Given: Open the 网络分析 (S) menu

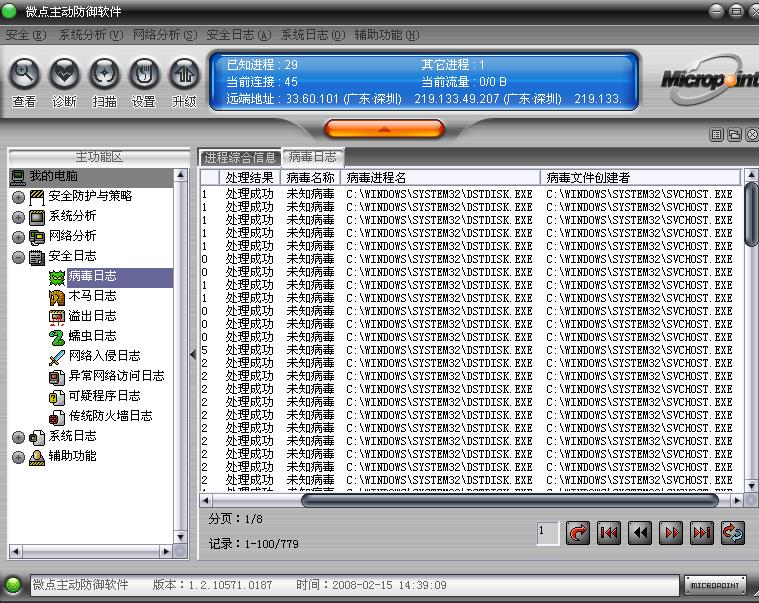Looking at the screenshot, I should [165, 35].
